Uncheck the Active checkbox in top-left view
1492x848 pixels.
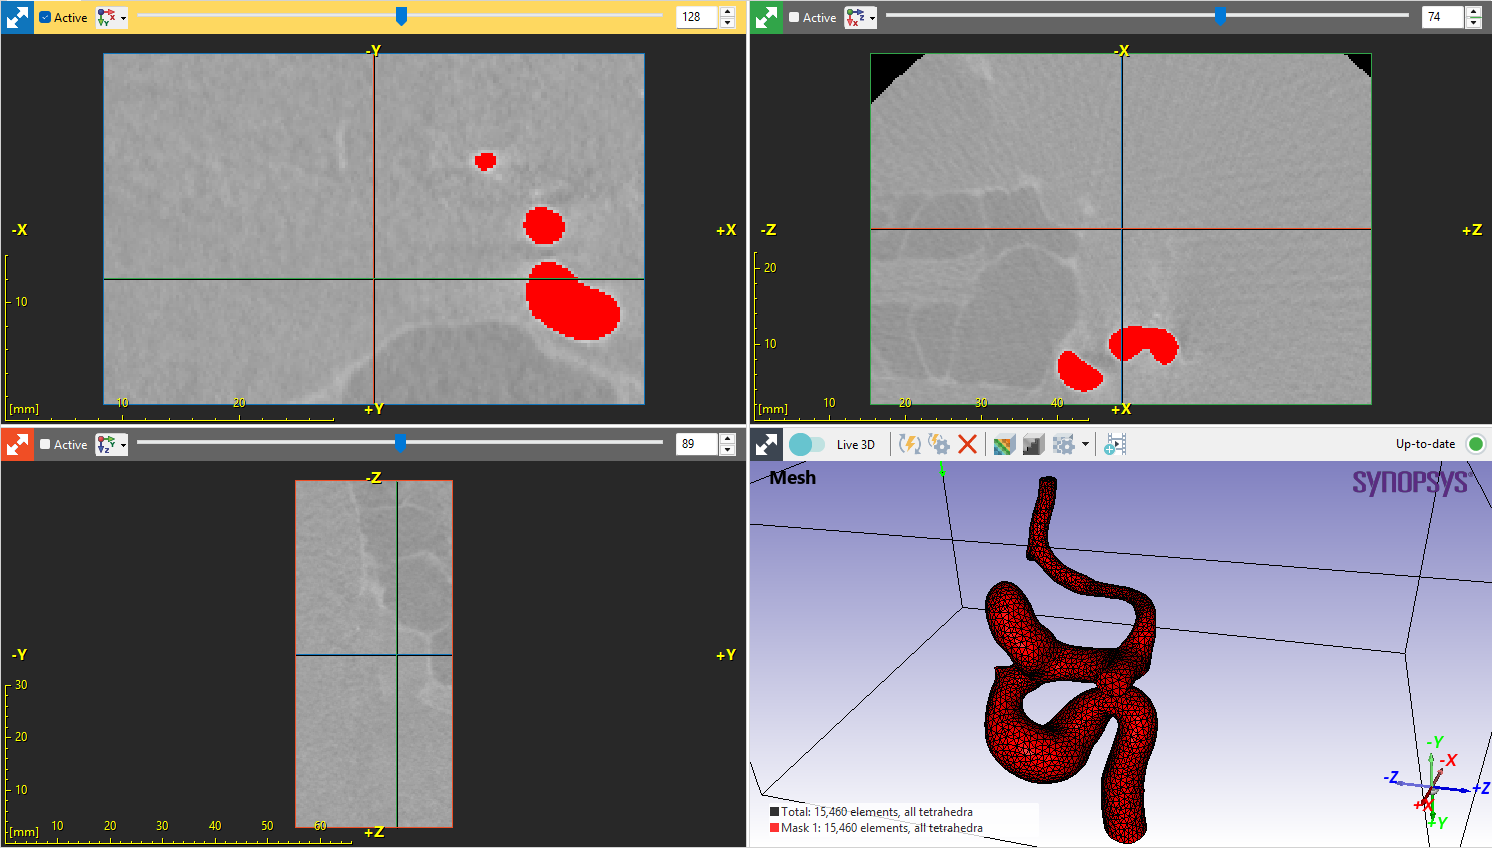[x=45, y=17]
